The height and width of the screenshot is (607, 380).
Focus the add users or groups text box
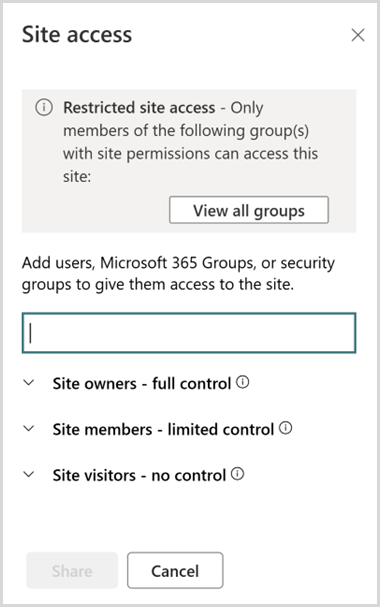(x=189, y=333)
